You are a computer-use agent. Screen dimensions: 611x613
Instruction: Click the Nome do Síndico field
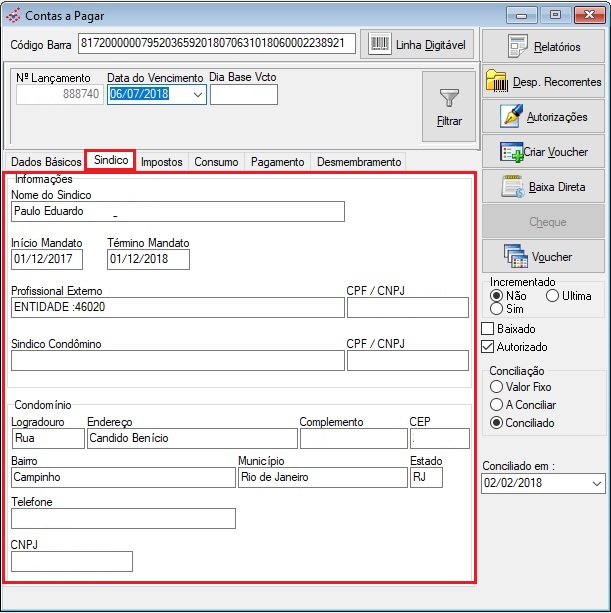tap(177, 211)
